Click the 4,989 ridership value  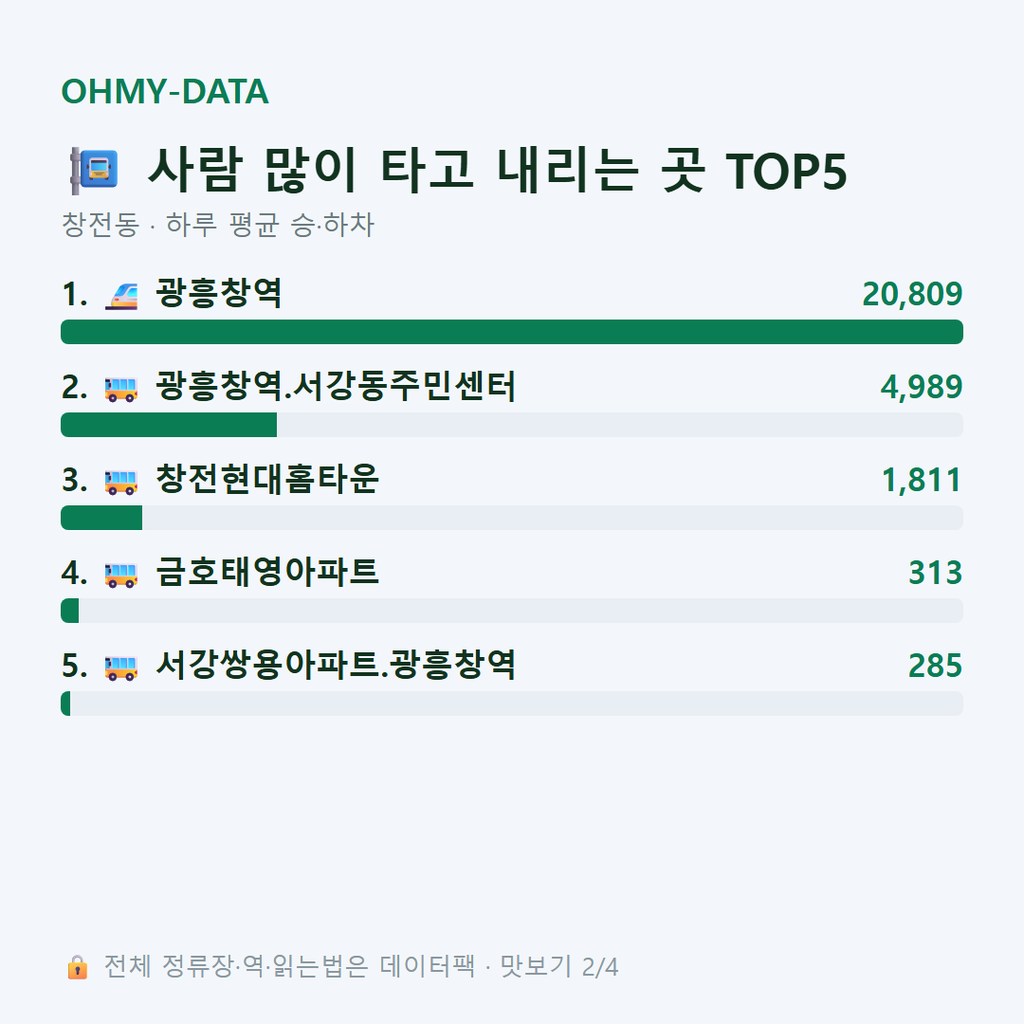[x=921, y=387]
